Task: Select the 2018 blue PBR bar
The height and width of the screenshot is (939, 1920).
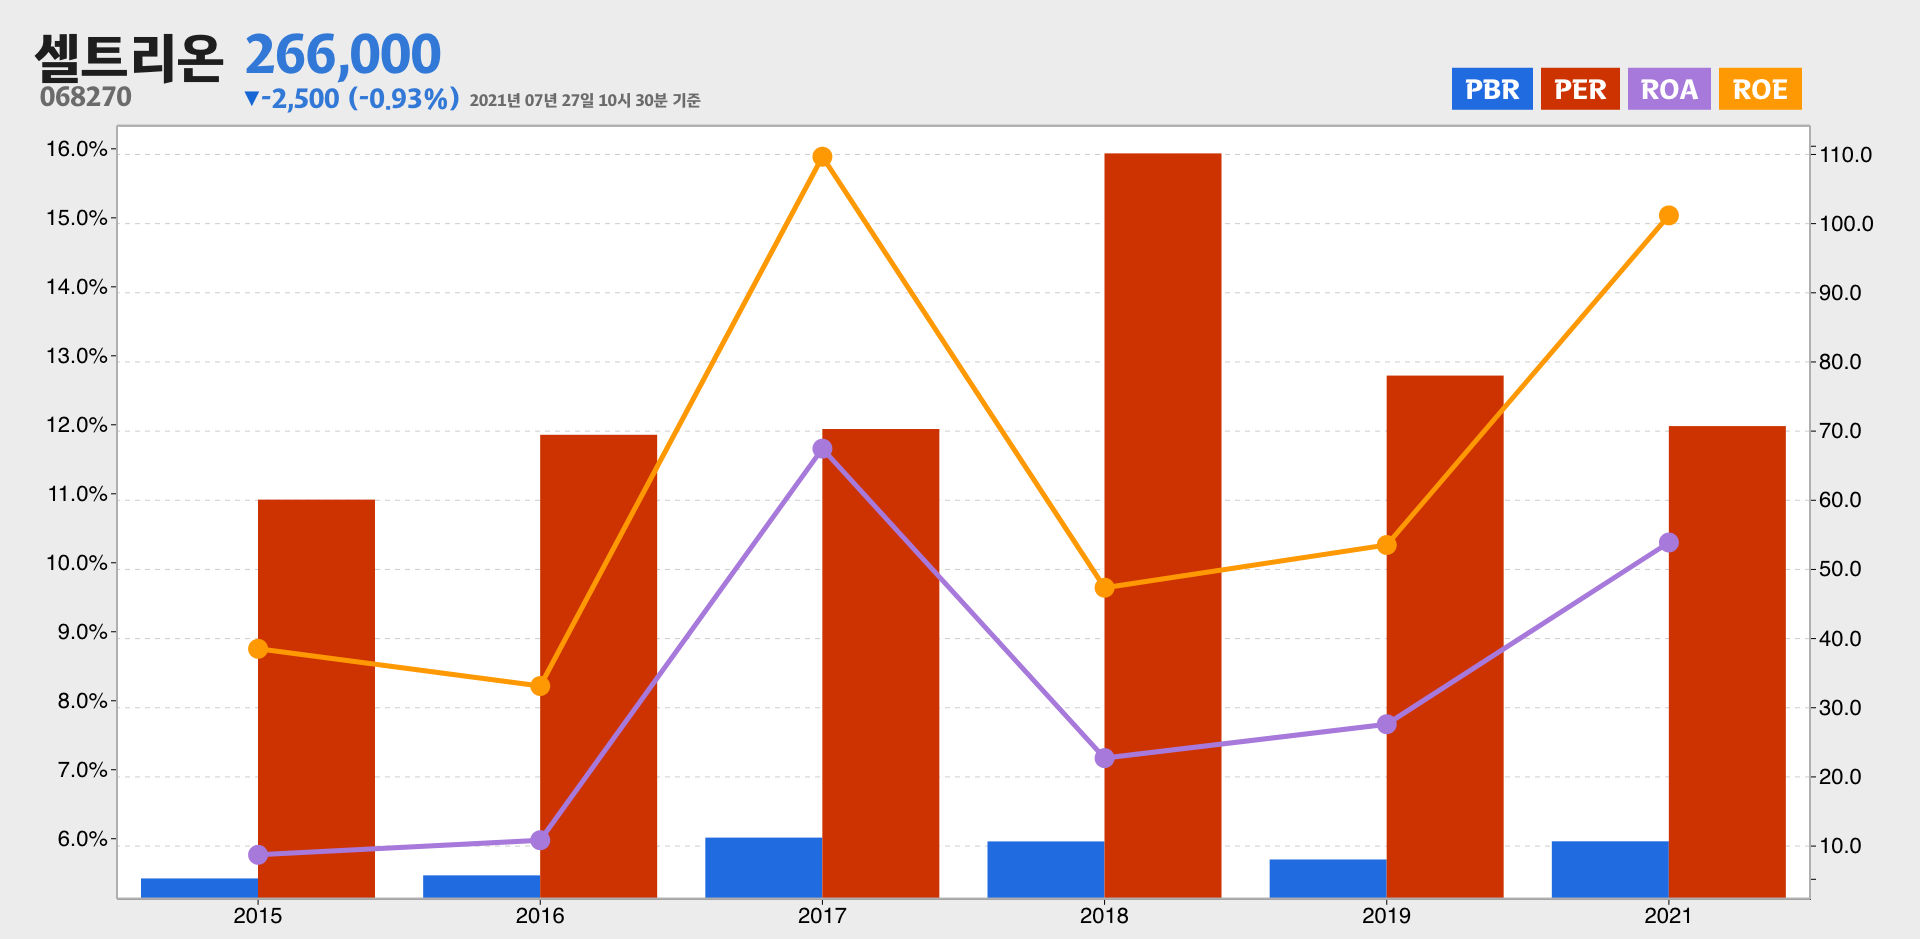Action: coord(1046,869)
